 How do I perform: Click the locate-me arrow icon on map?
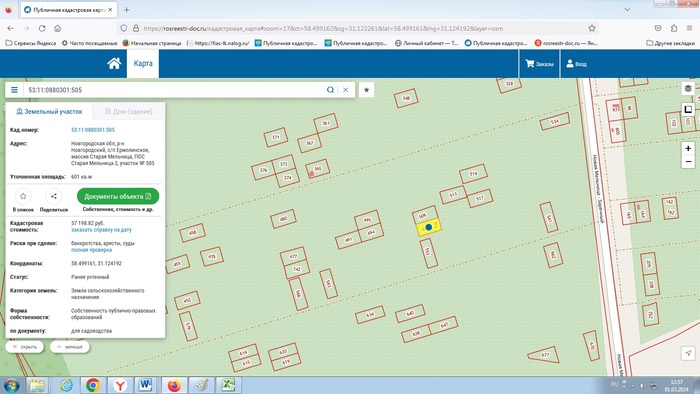[688, 353]
